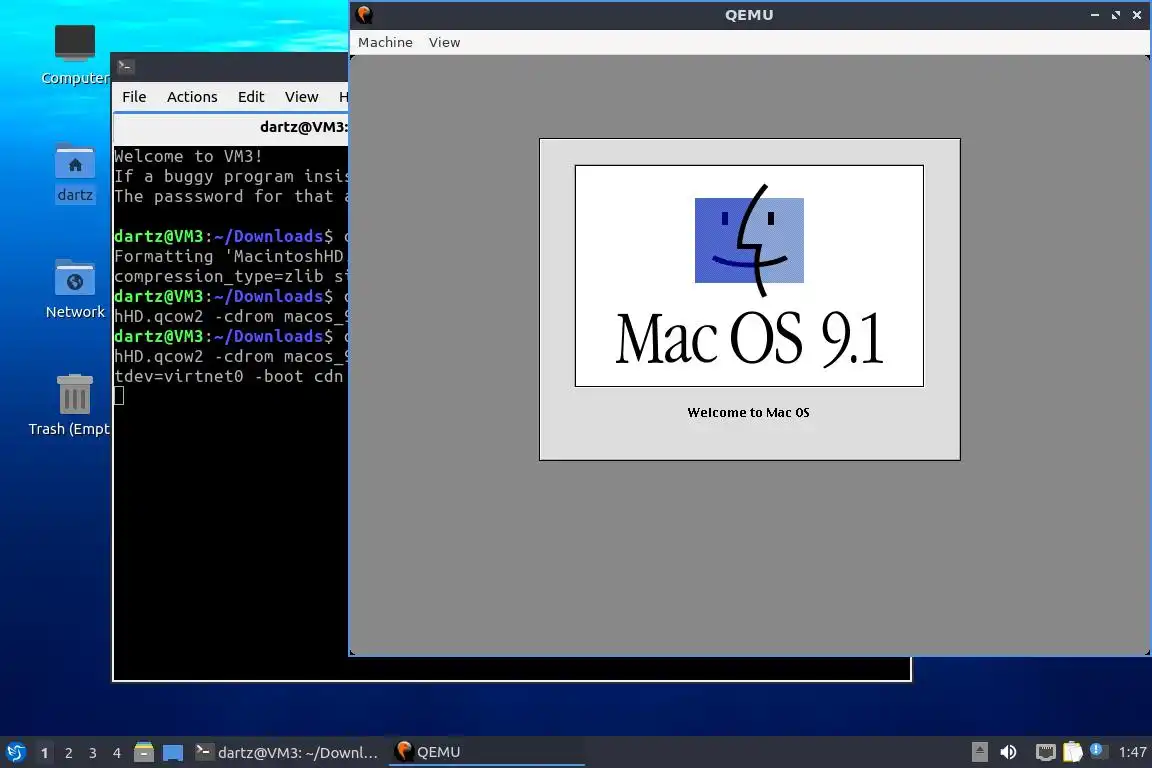
Task: Open the File menu in the terminal window
Action: coord(134,97)
